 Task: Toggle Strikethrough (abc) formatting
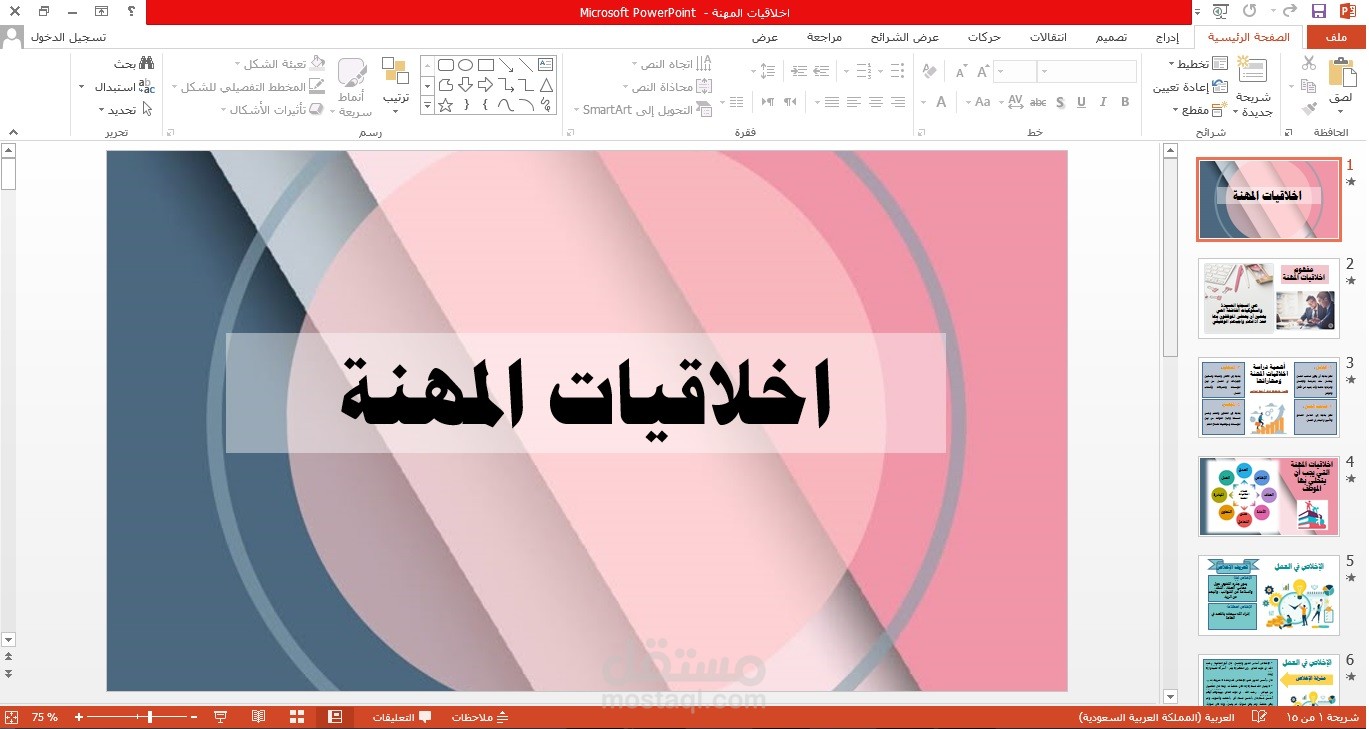pos(1037,101)
